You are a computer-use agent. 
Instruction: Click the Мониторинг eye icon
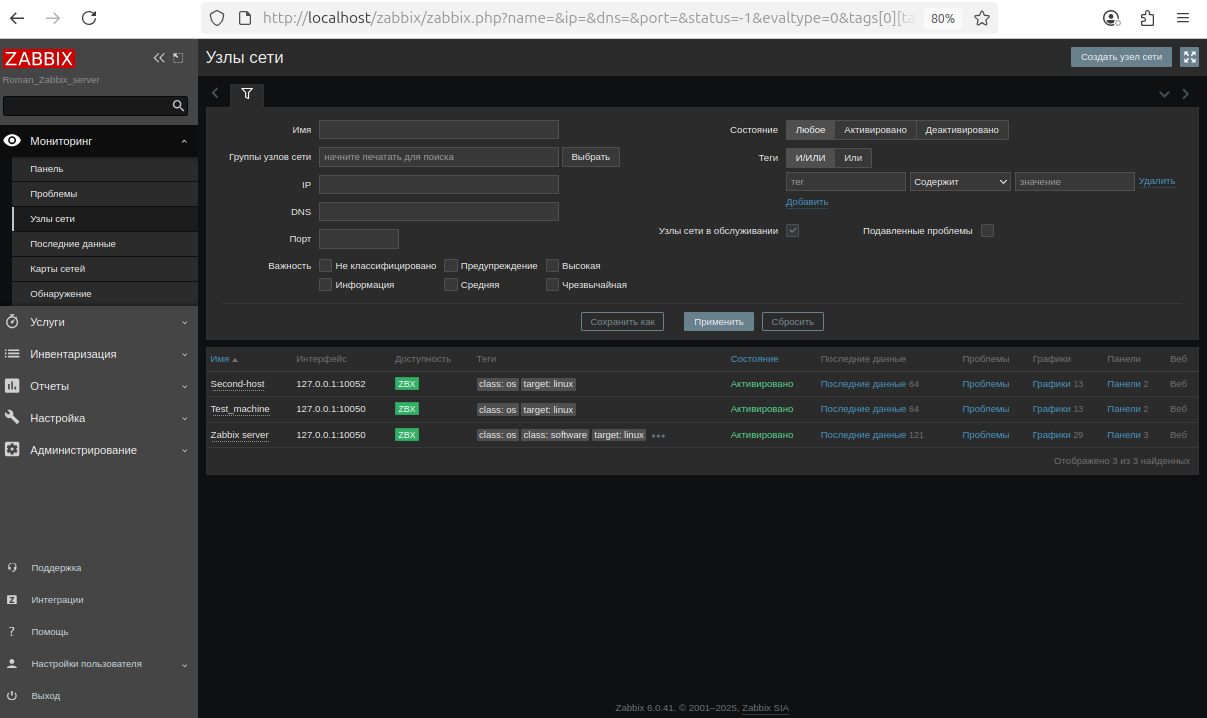12,141
